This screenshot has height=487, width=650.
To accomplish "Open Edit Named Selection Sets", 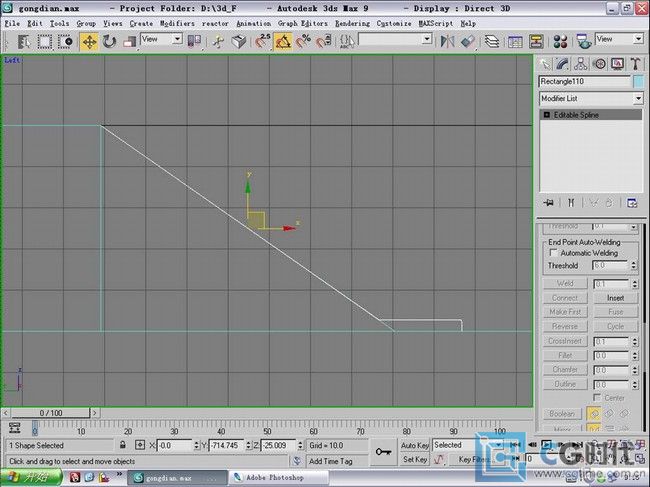I will point(347,41).
